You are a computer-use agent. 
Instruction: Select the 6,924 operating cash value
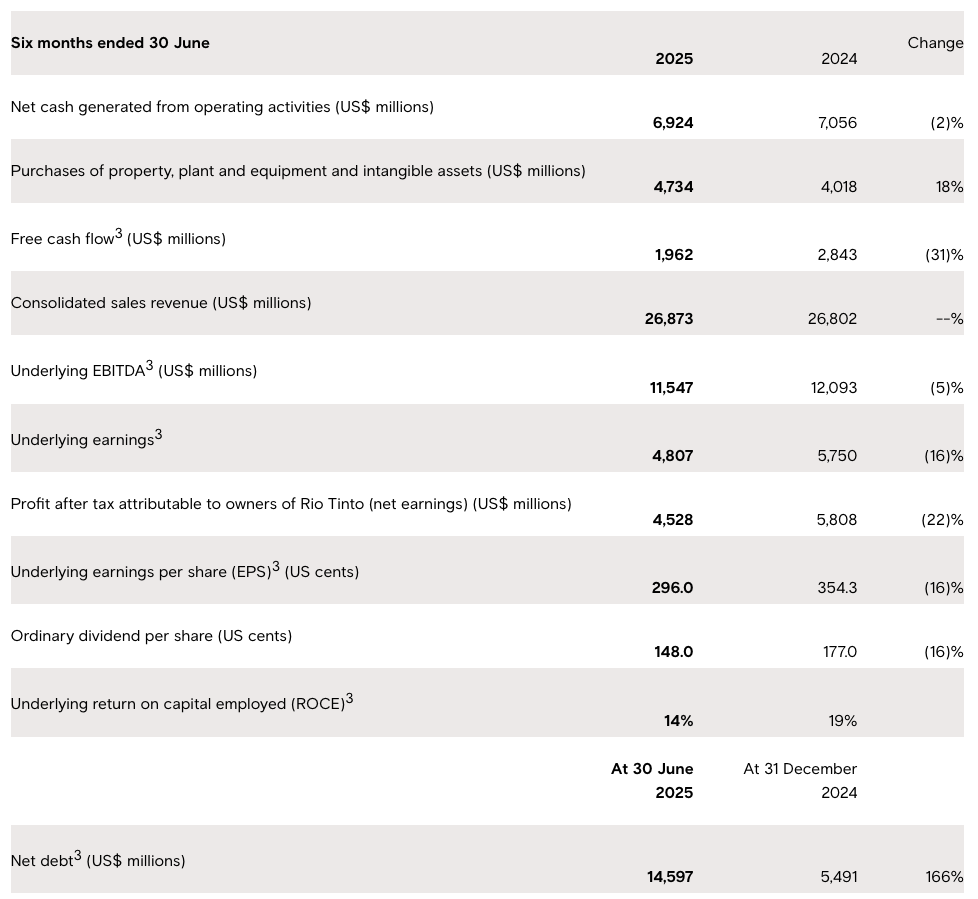coord(673,123)
